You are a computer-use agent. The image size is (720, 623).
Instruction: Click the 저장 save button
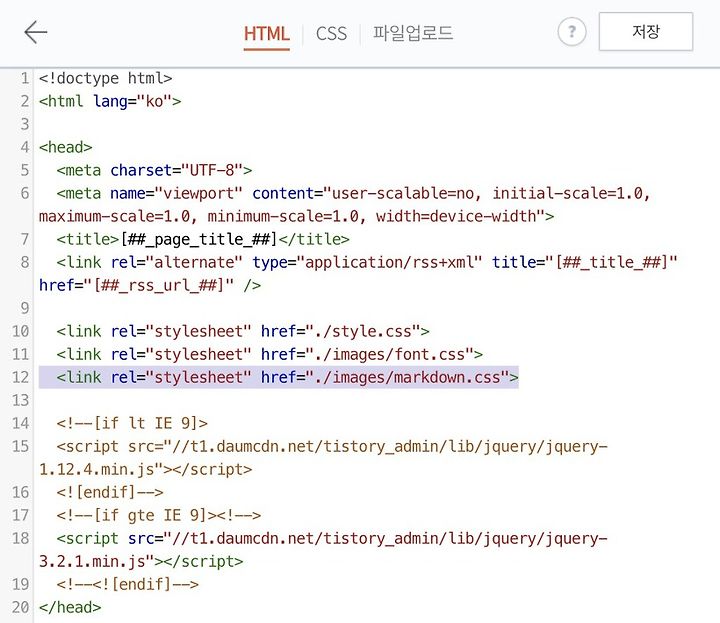[646, 31]
